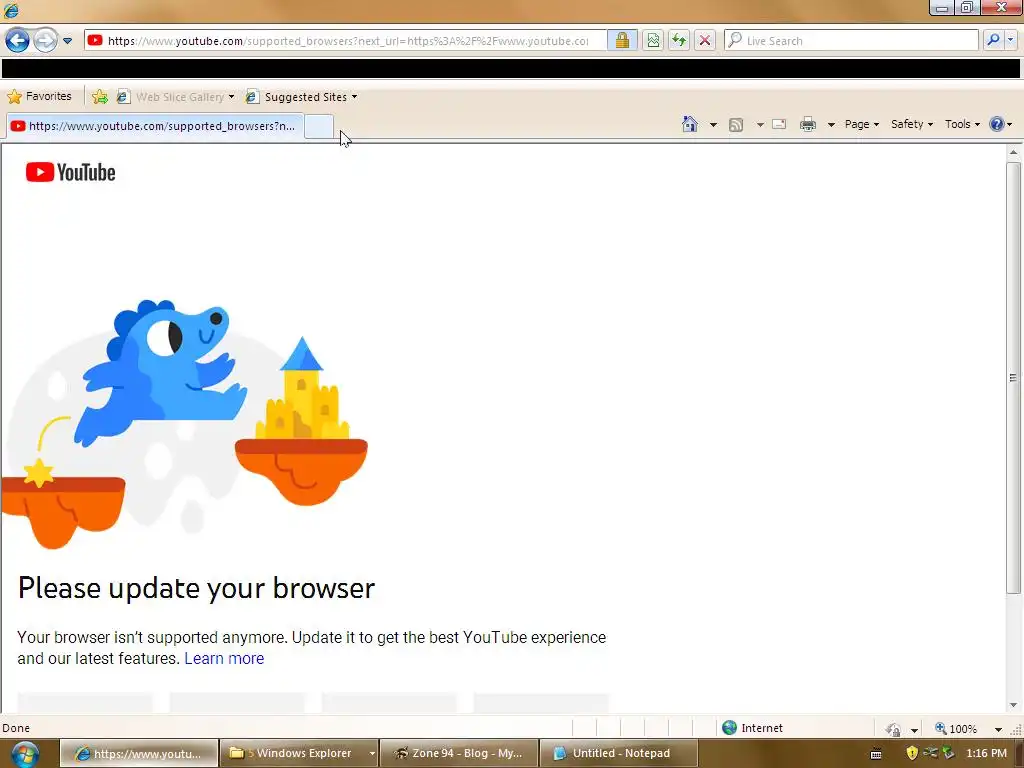
Task: Toggle Compatibility View broken-page icon
Action: tap(652, 40)
